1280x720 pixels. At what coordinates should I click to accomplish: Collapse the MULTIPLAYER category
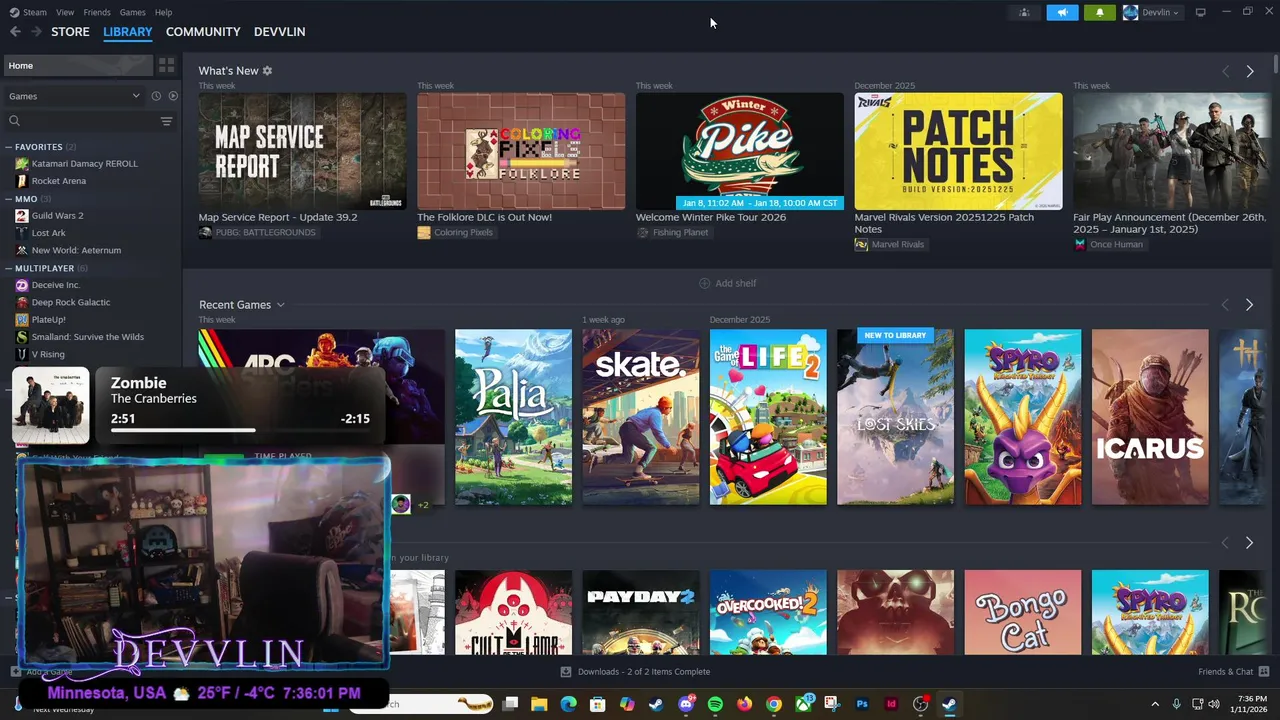(x=8, y=268)
